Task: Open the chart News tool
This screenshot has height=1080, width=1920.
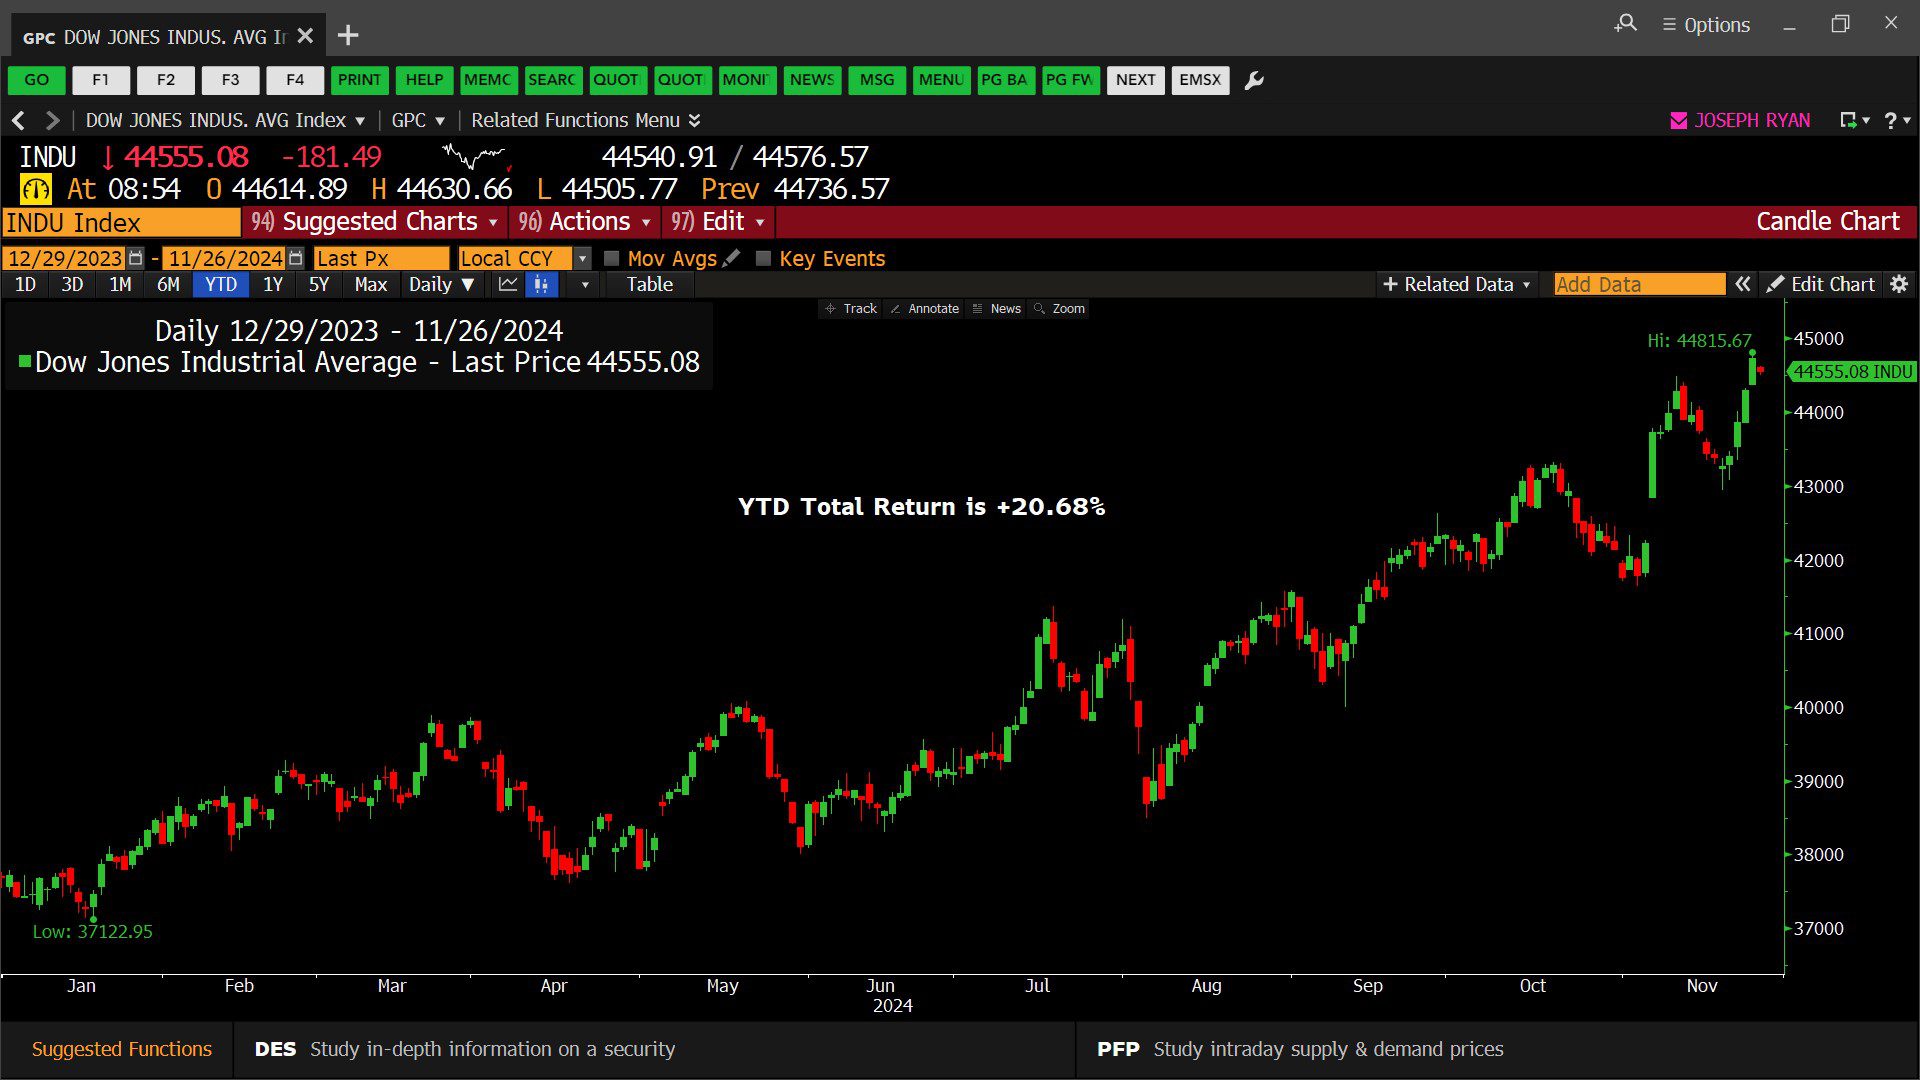Action: [x=997, y=309]
